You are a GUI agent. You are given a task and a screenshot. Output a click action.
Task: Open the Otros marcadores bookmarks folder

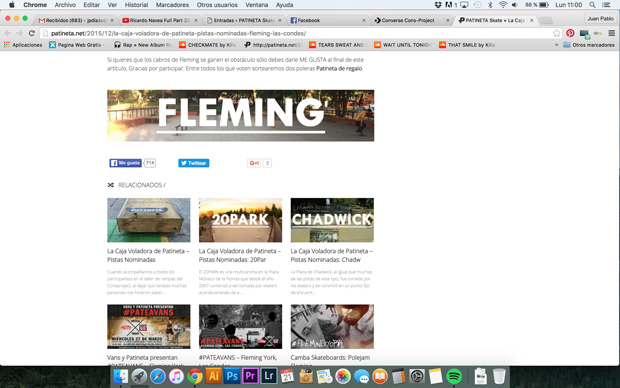tap(589, 45)
